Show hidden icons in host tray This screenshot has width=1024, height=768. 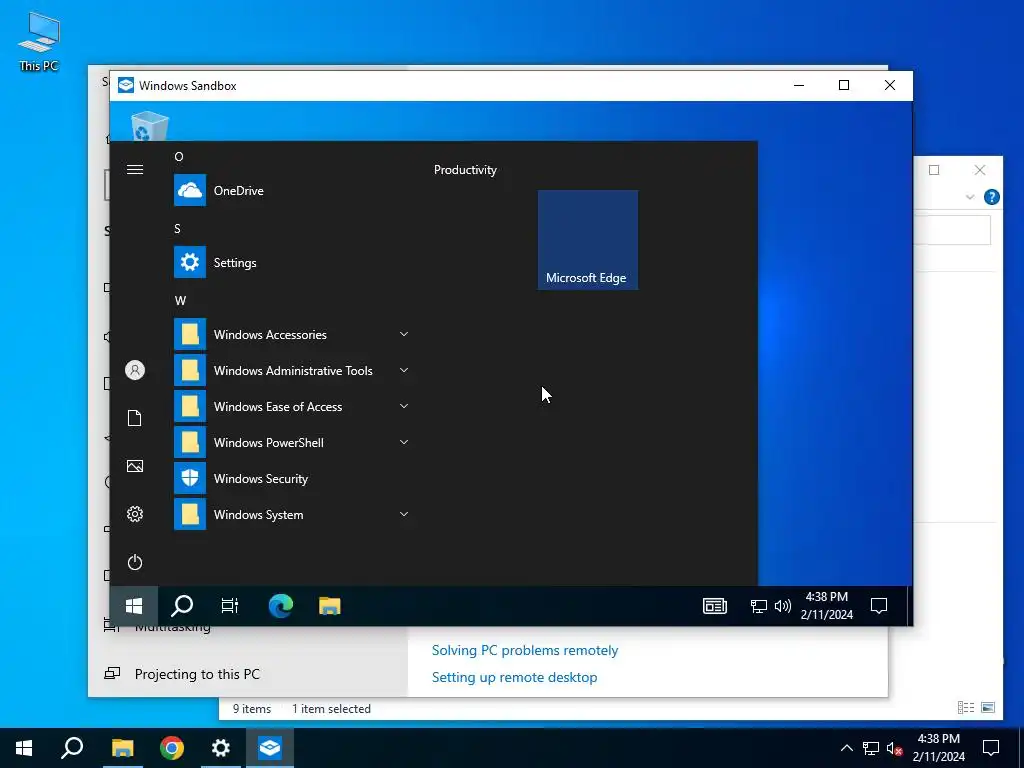(x=846, y=748)
